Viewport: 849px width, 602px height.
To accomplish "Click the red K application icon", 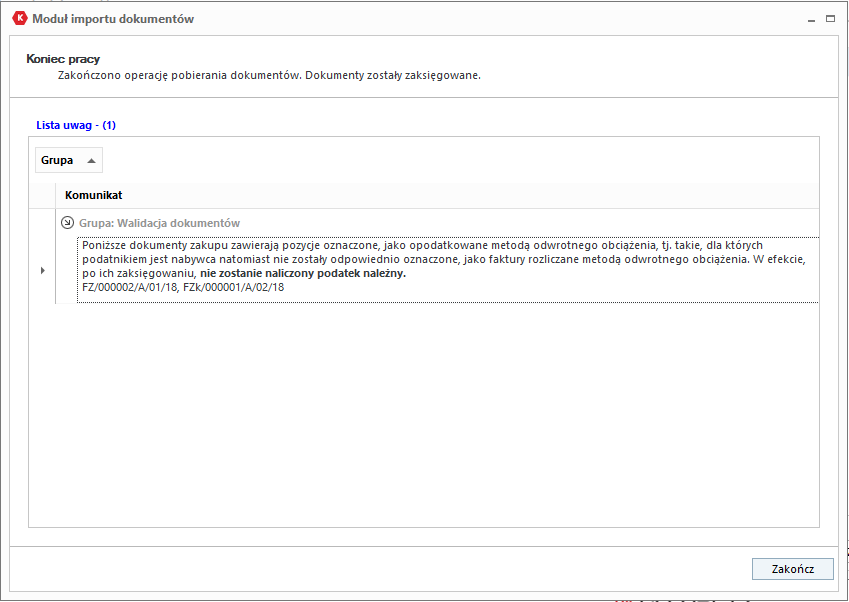I will point(18,18).
